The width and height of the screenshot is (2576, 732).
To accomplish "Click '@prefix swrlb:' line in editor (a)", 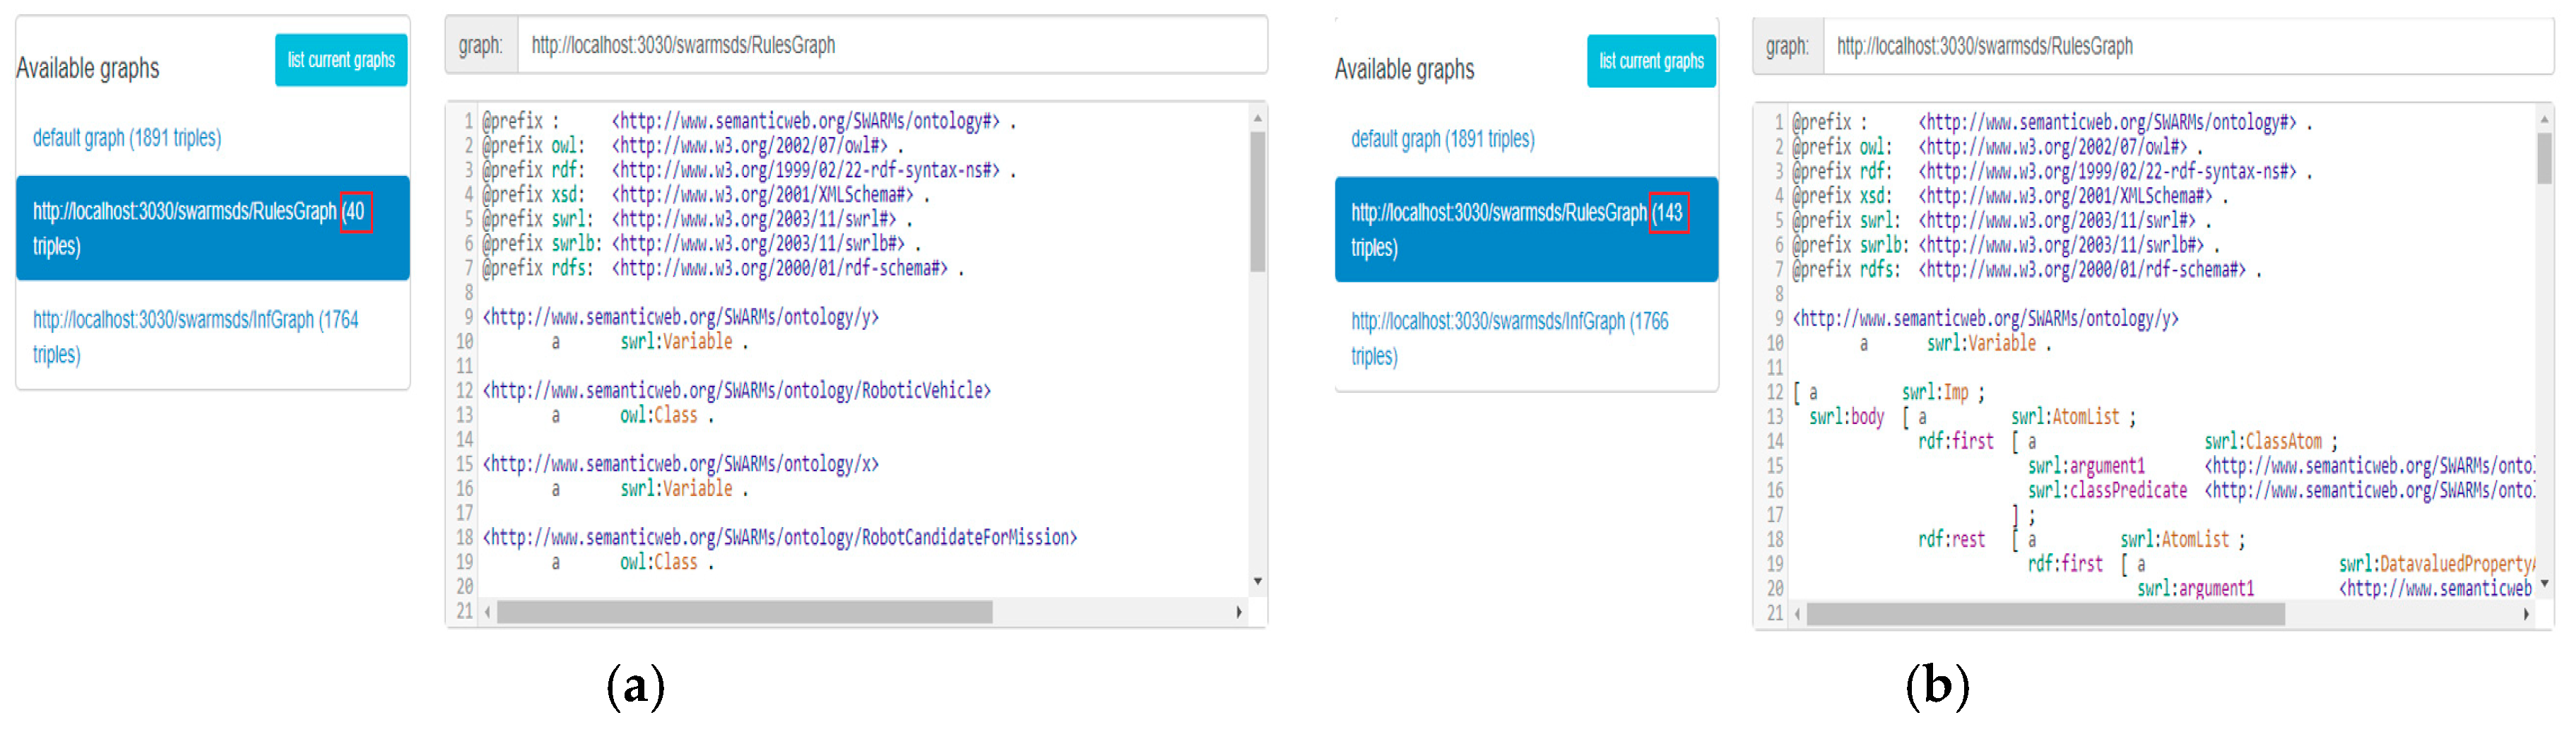I will 702,243.
